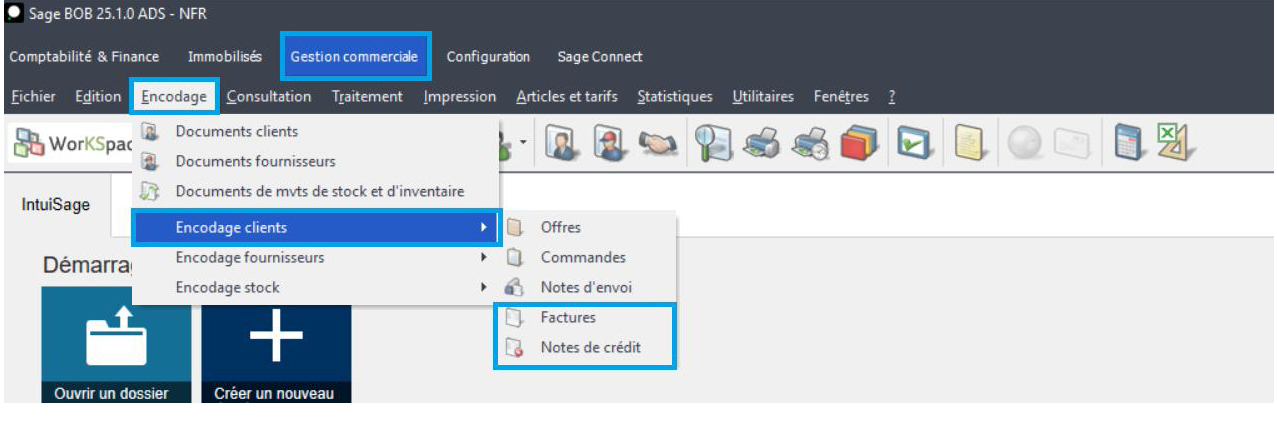Open the small toolbar dropdown arrow
1277x421 pixels.
pos(523,146)
